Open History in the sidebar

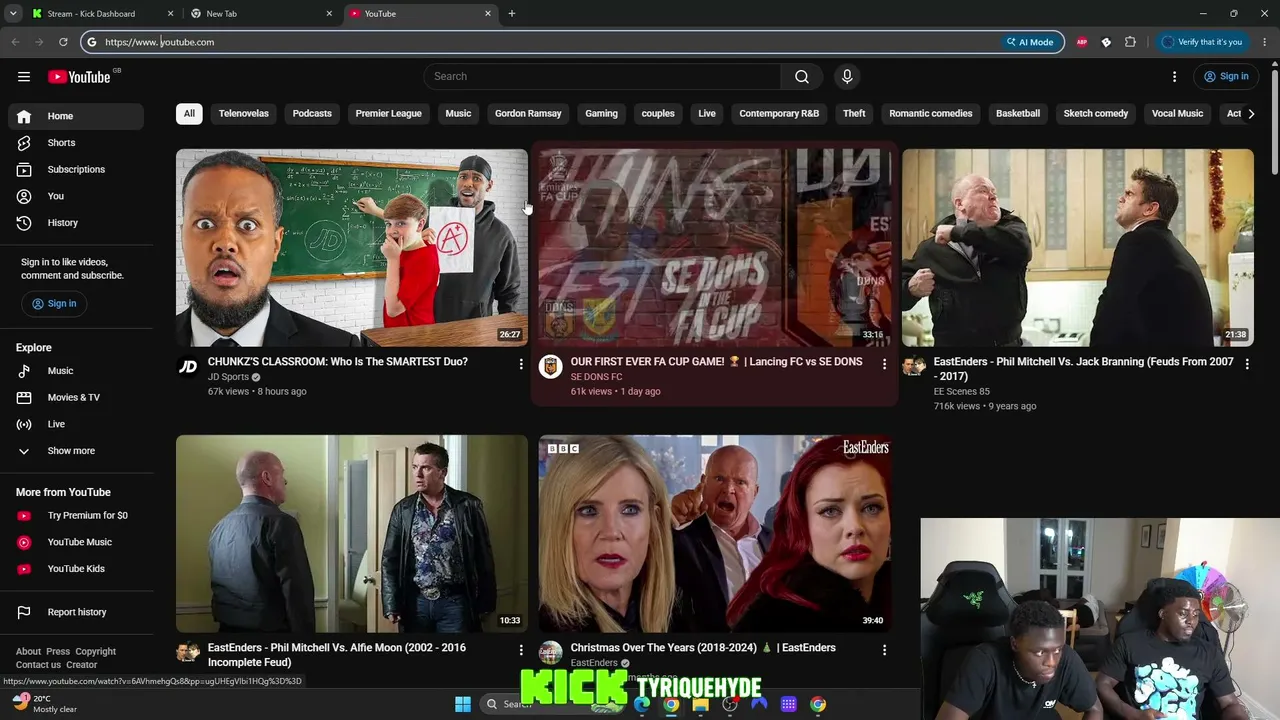[x=76, y=223]
